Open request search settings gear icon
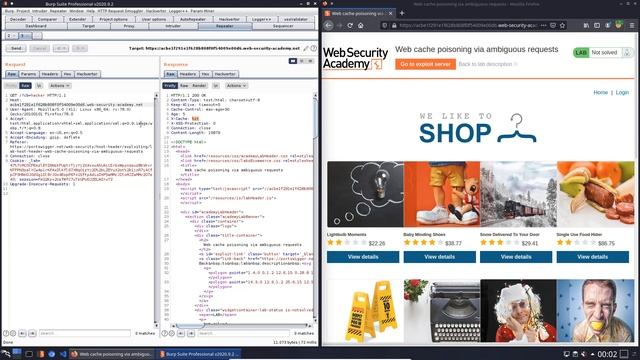 pyautogui.click(x=13, y=333)
